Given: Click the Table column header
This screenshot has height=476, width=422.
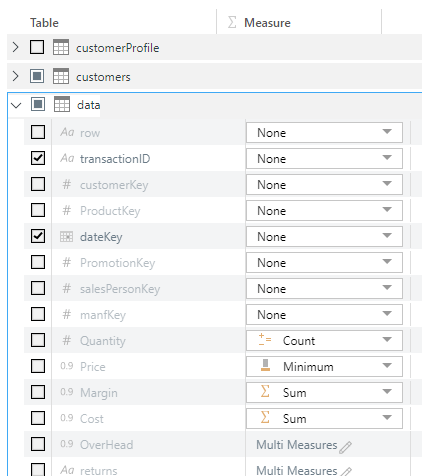Looking at the screenshot, I should pos(44,23).
